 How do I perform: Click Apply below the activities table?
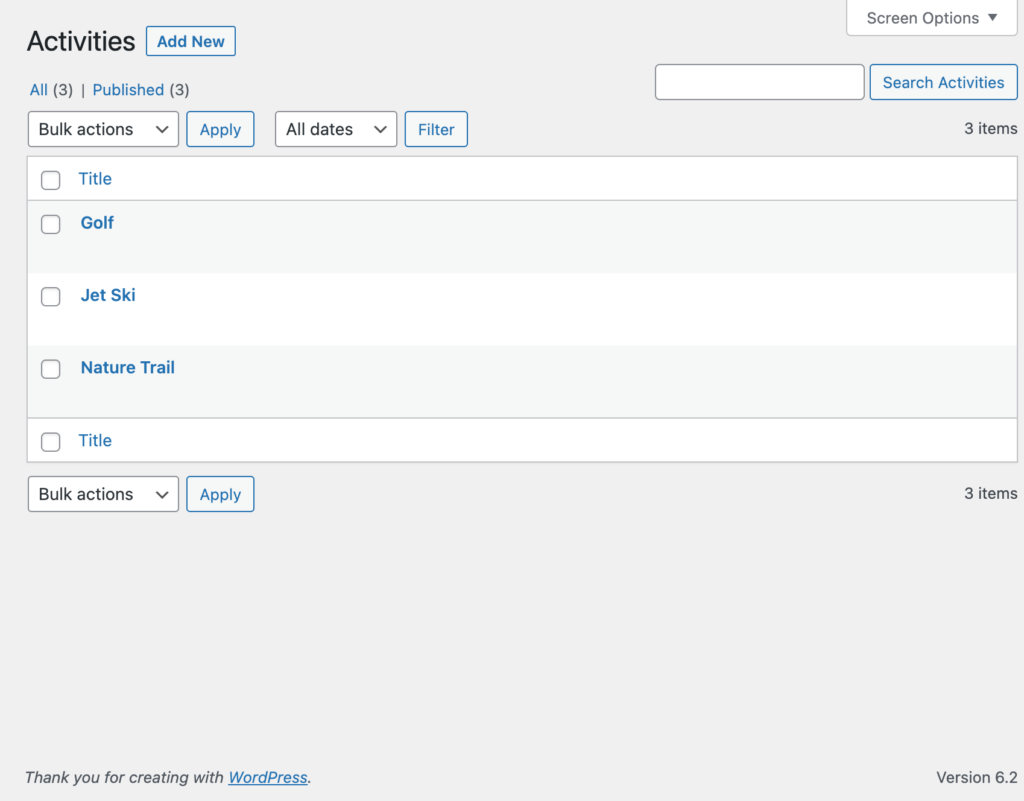220,493
